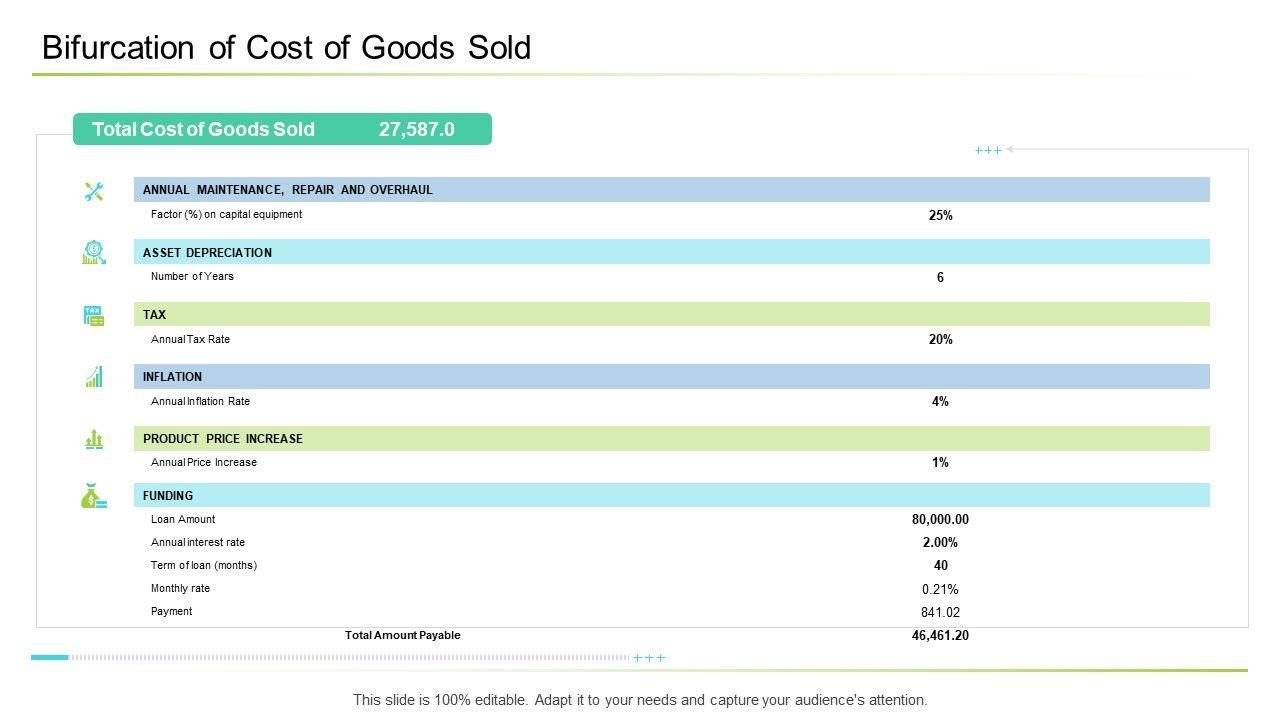Select the 27,587.0 total cost value
Screen dimensions: 1280x720
point(417,129)
